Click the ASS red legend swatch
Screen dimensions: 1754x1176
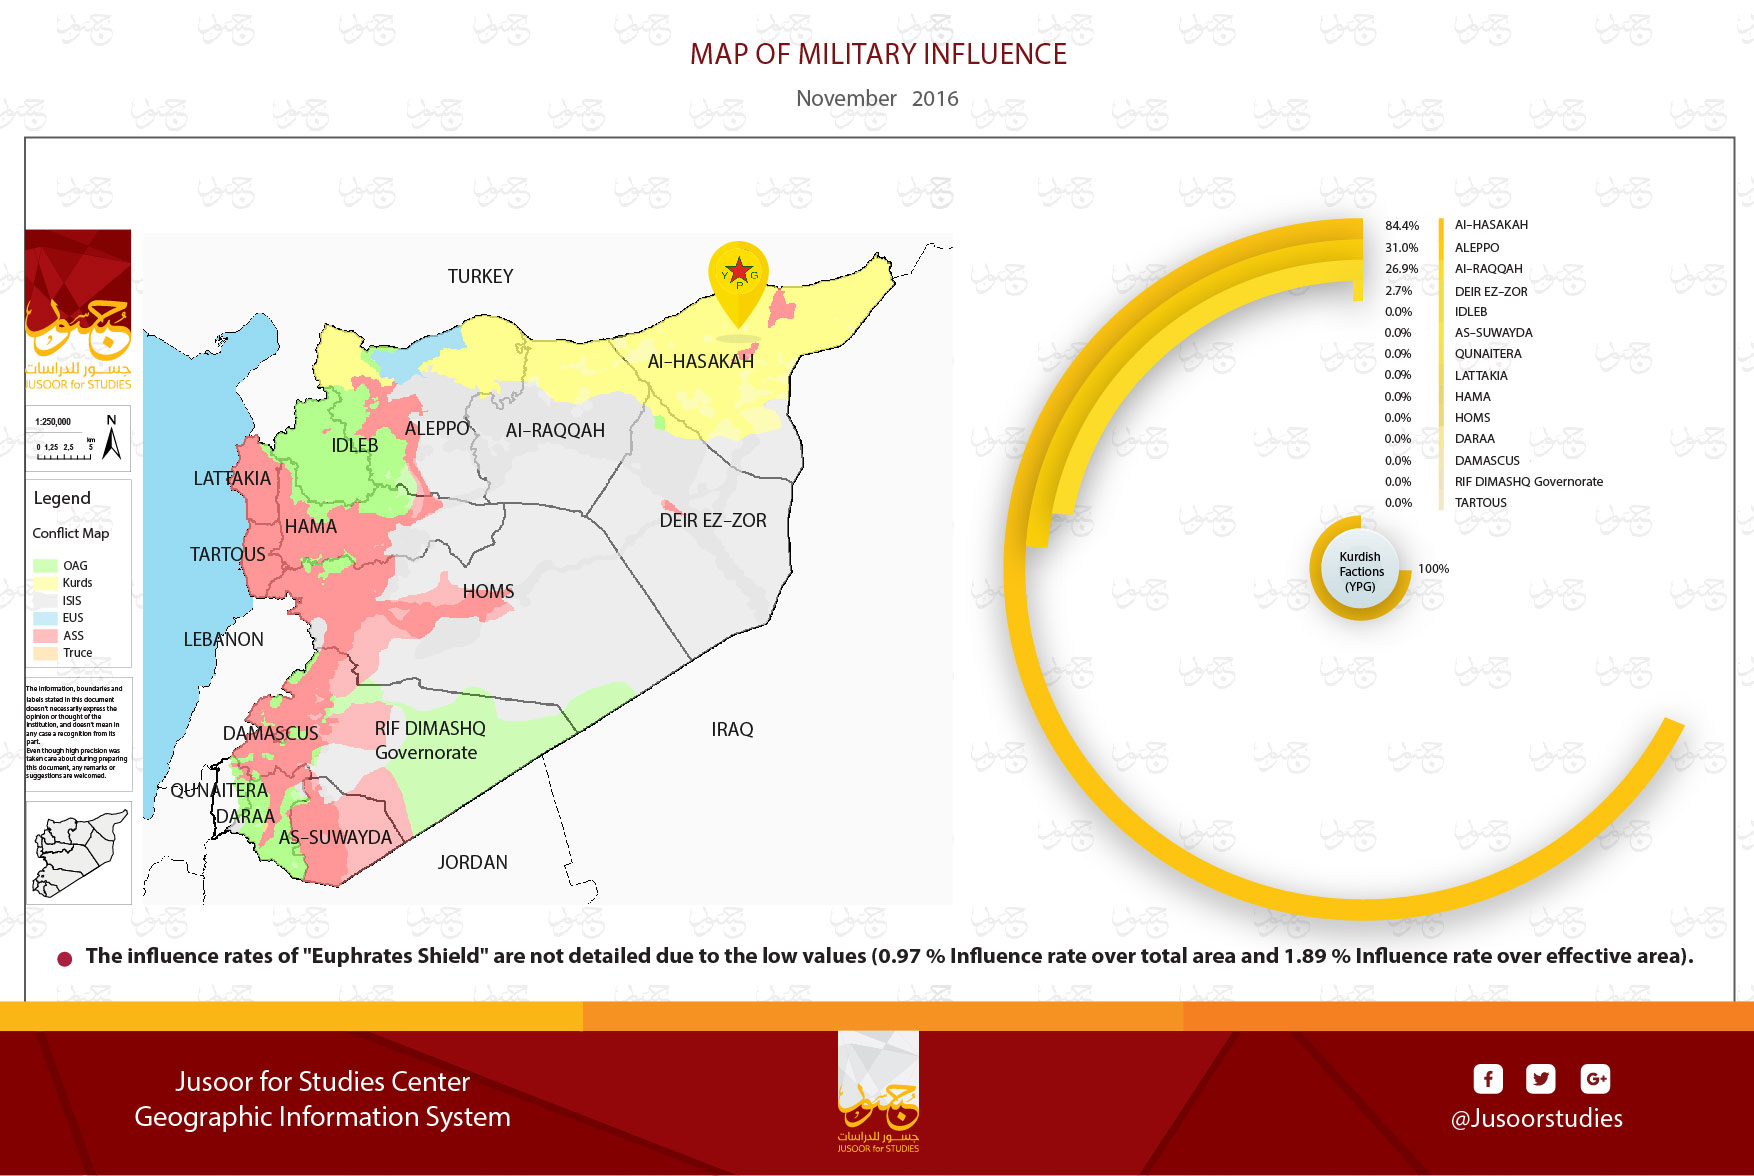[x=45, y=636]
